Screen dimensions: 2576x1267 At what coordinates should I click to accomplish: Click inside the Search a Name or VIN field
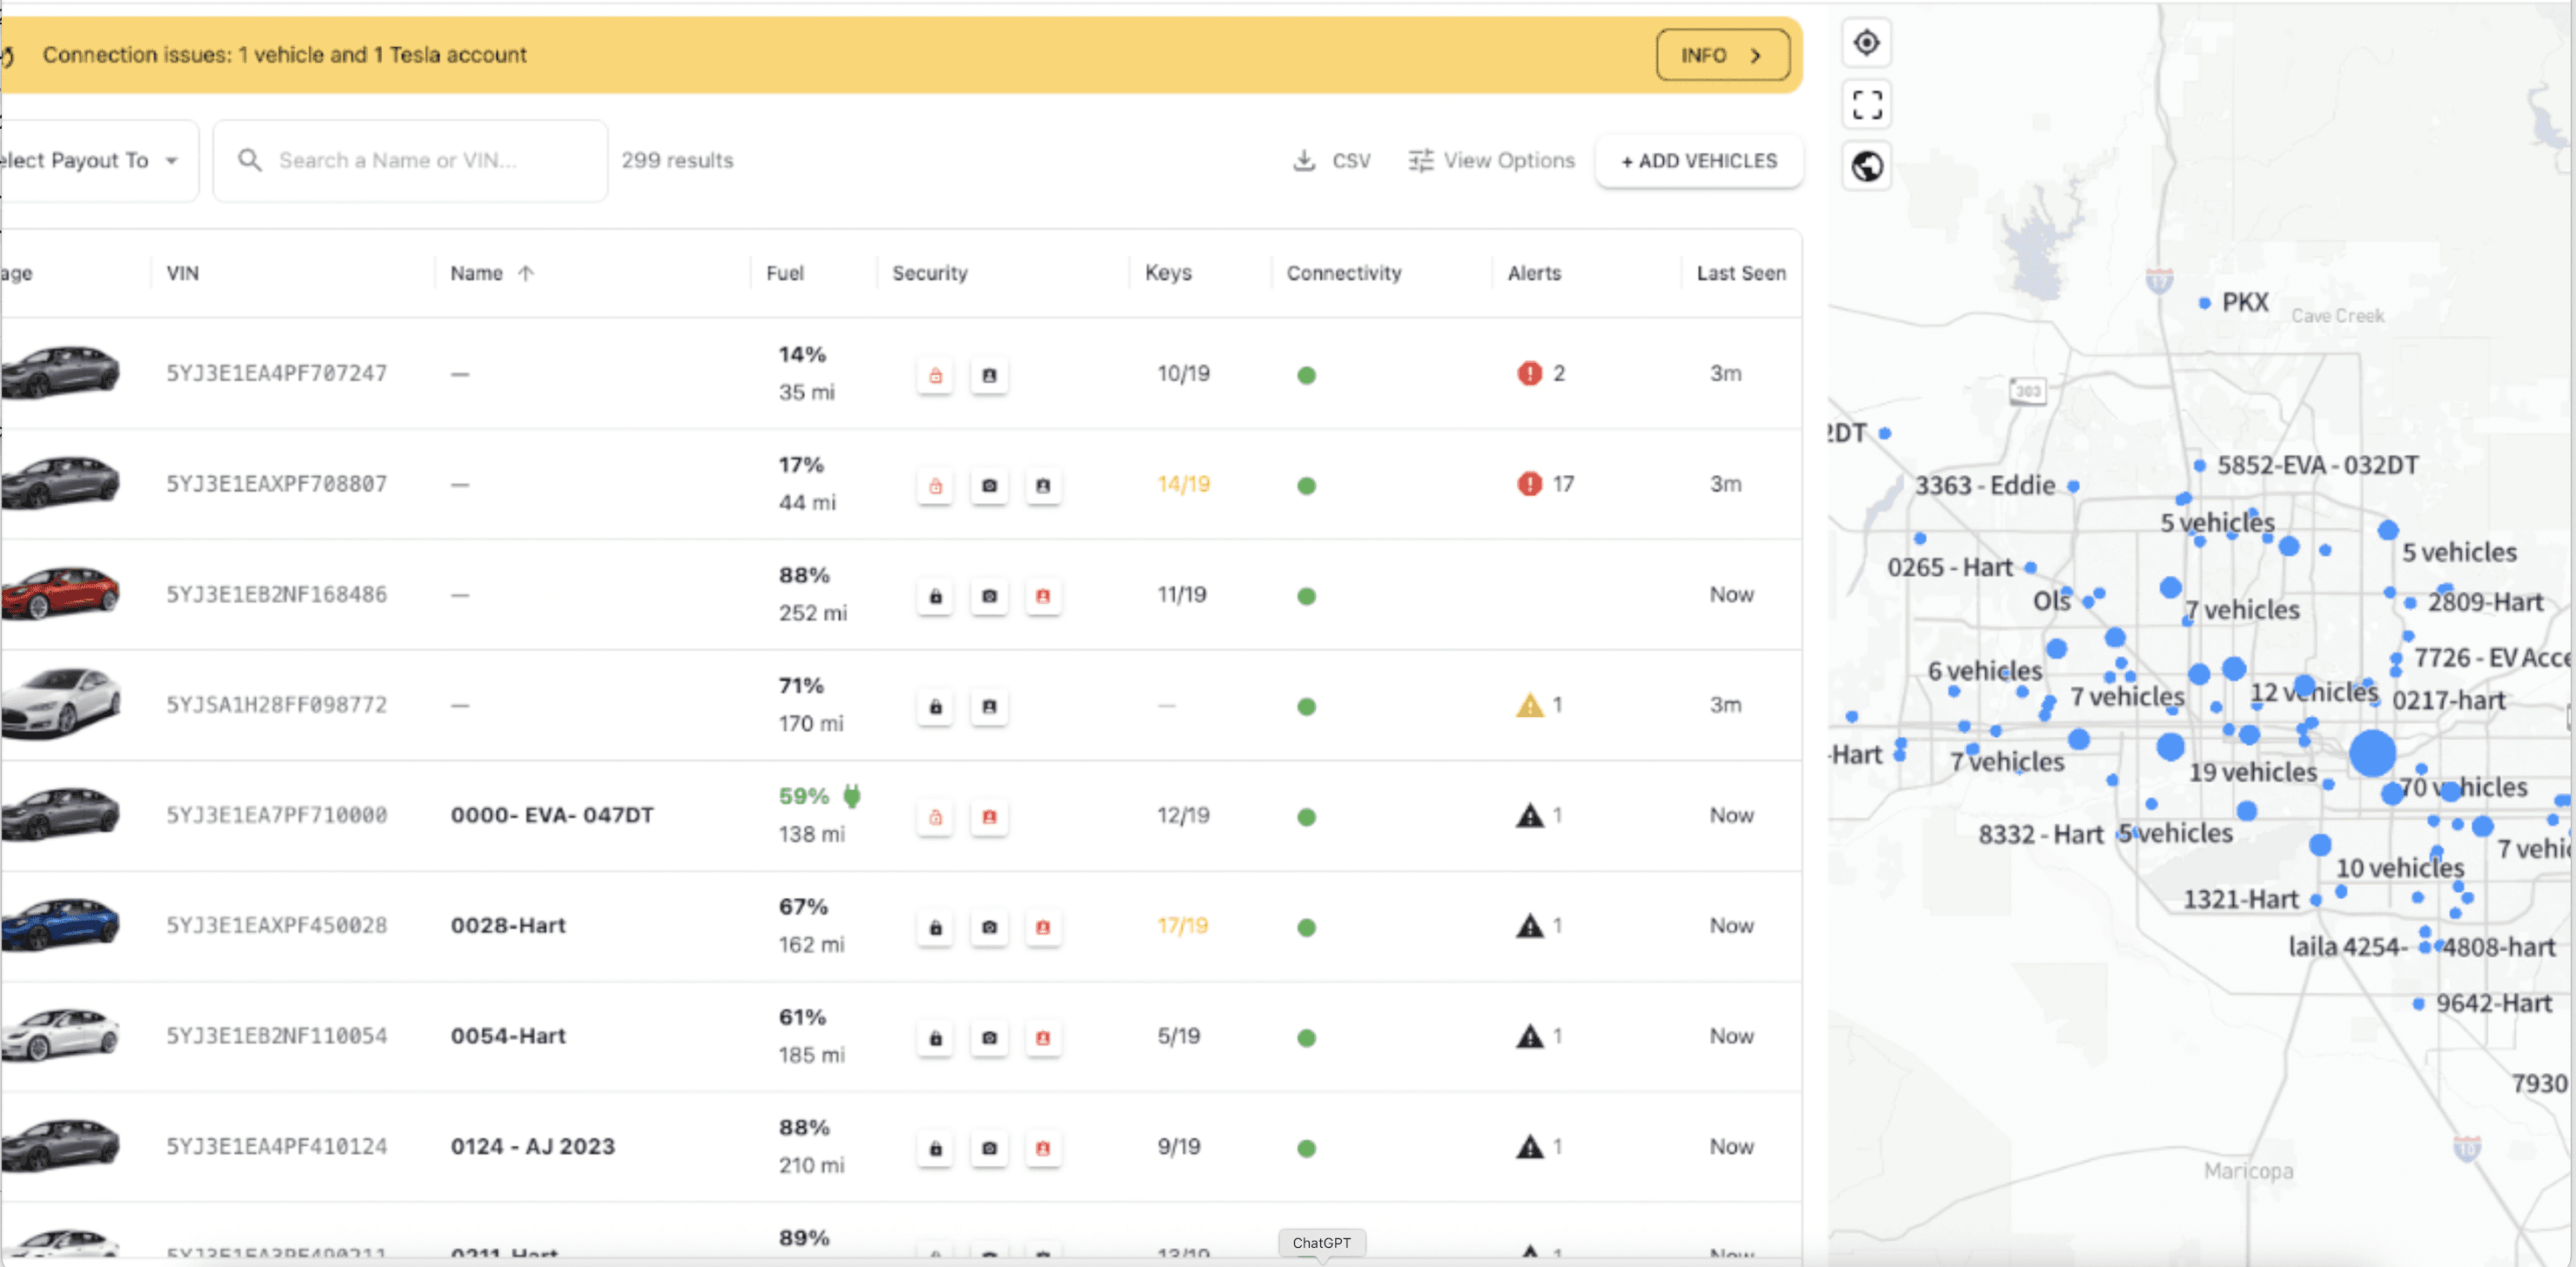tap(410, 160)
